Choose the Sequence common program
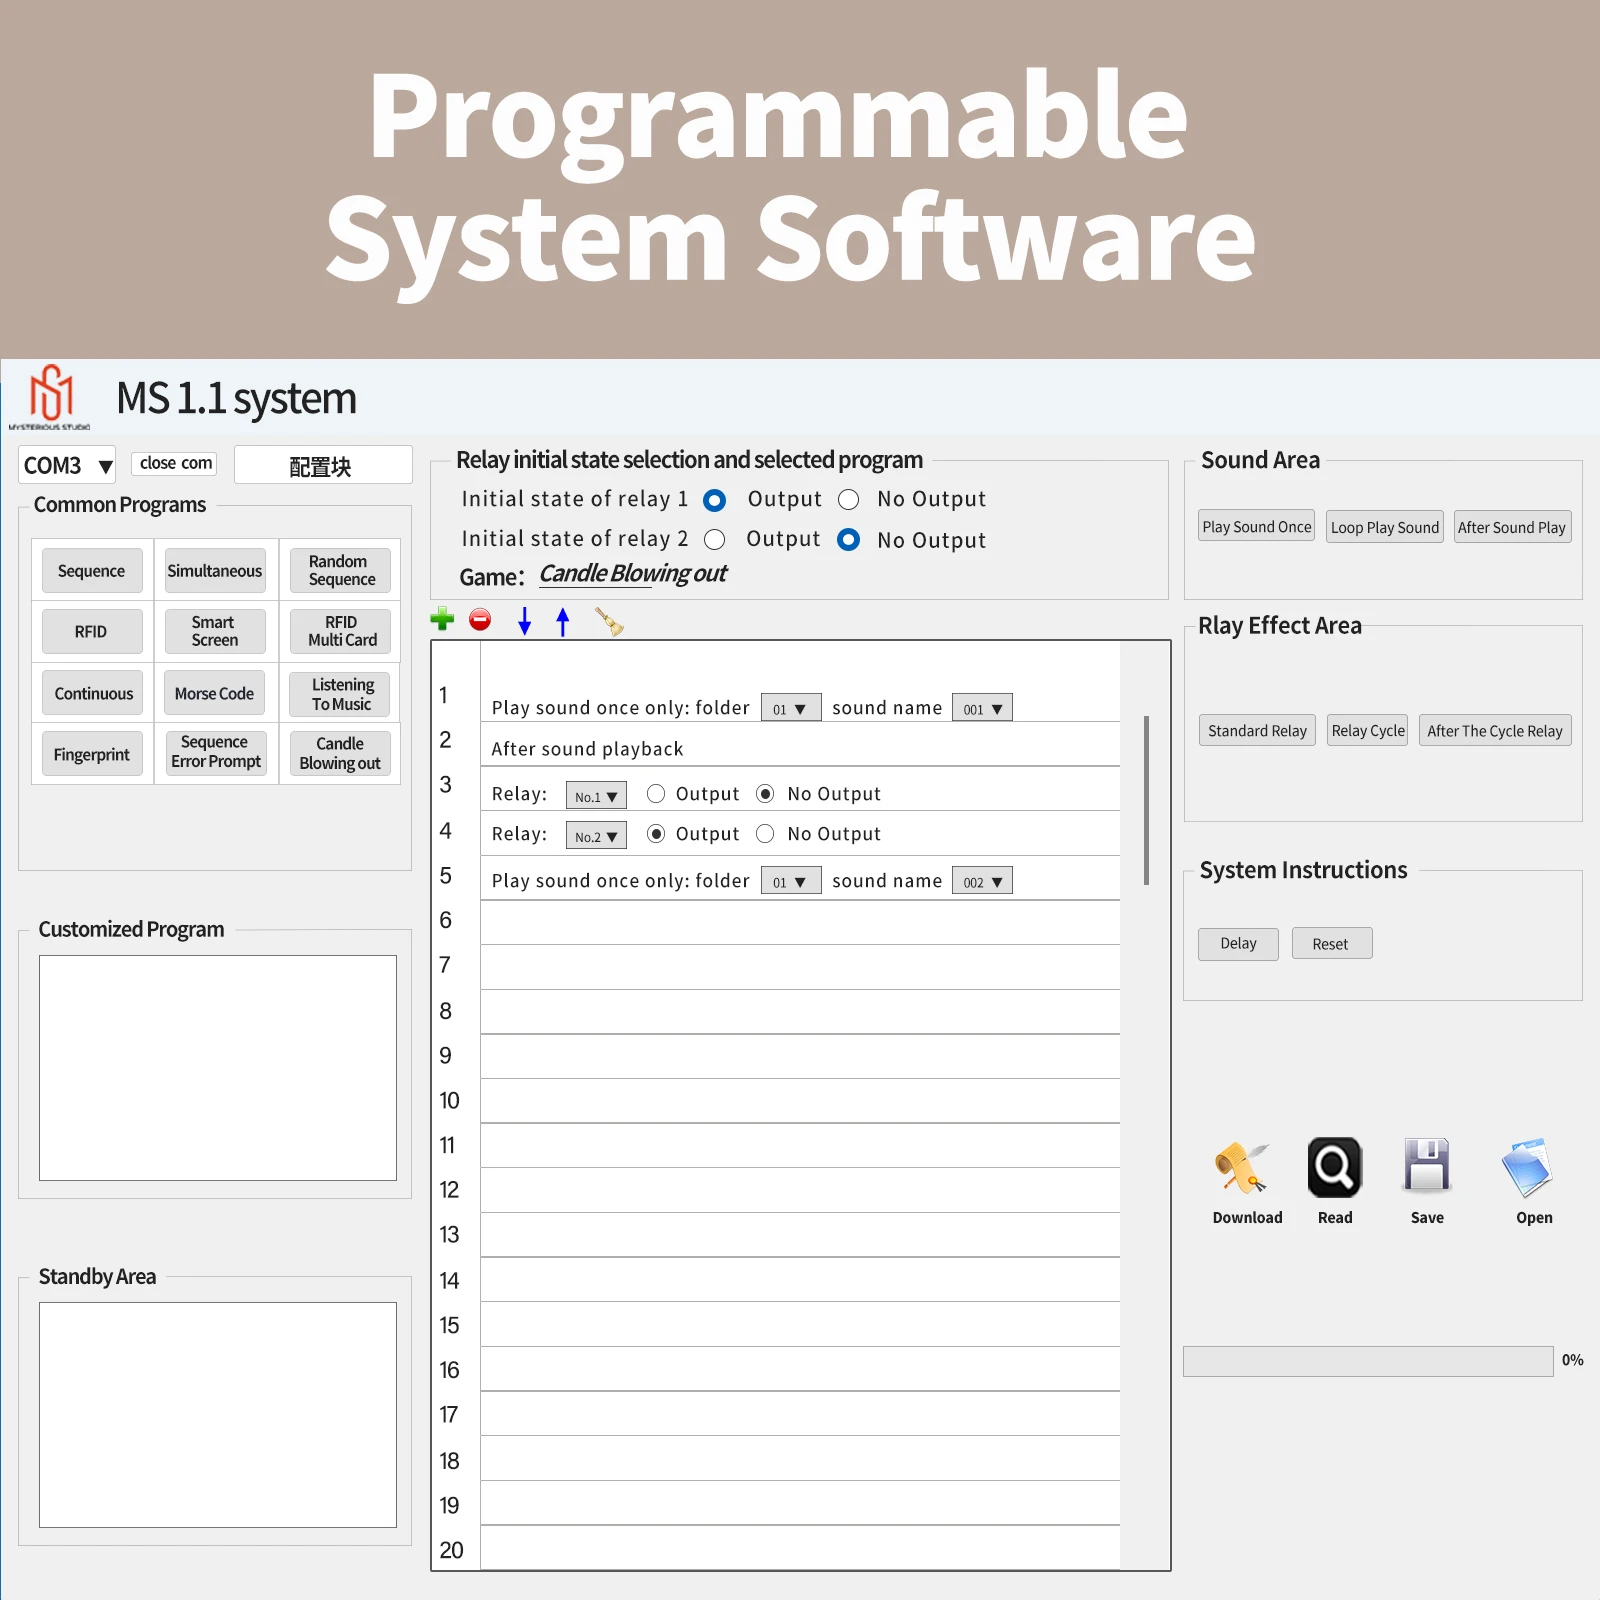This screenshot has height=1600, width=1600. (92, 571)
